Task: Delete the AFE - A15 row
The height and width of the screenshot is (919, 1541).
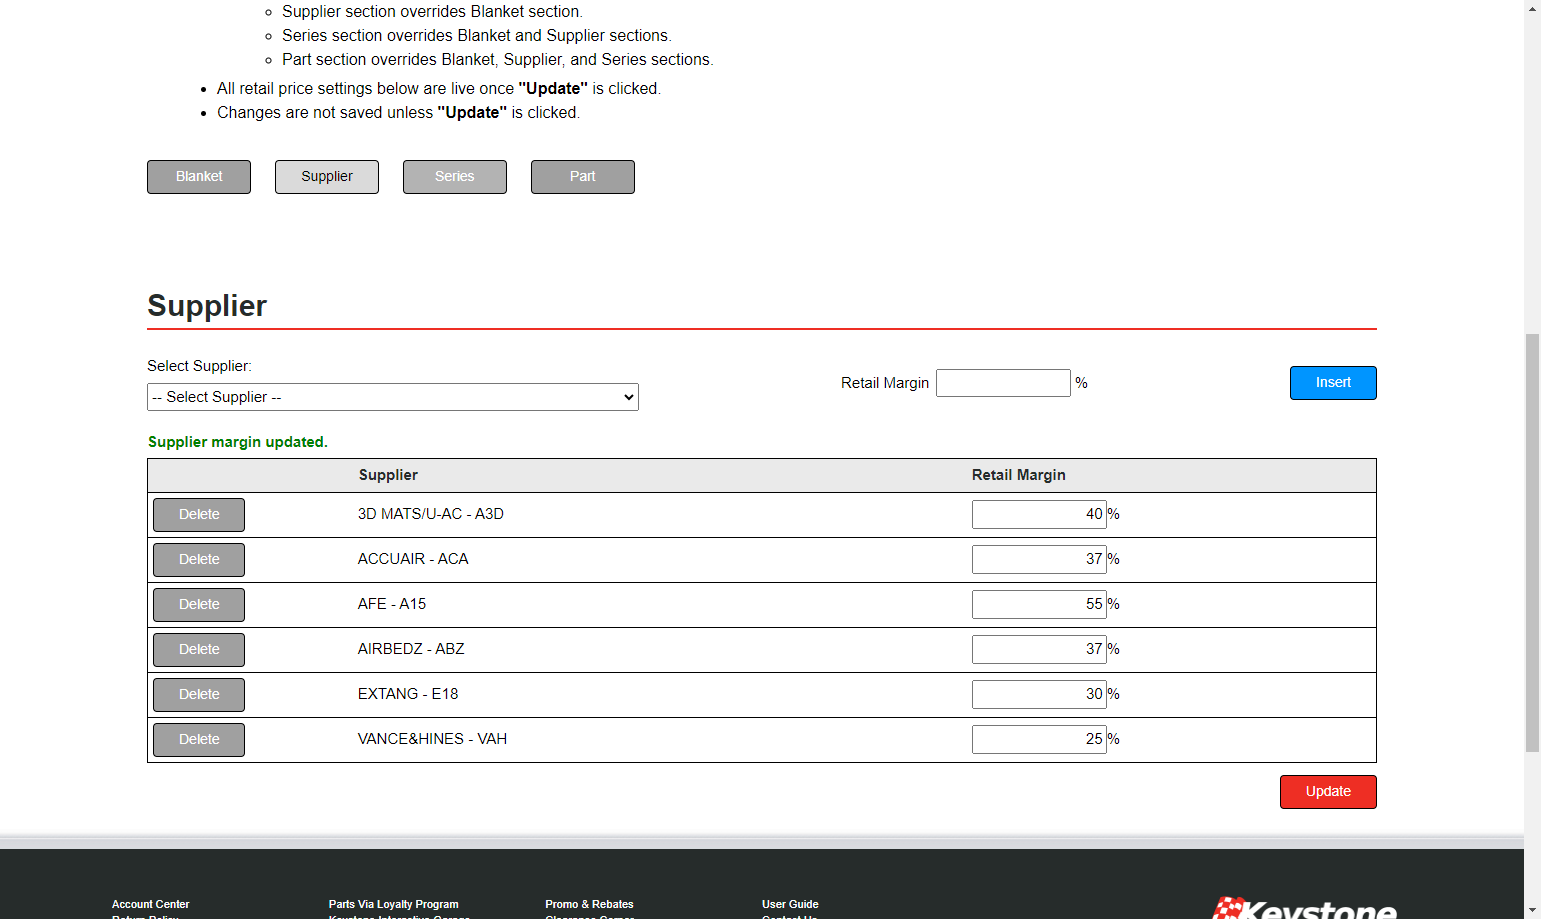Action: (x=199, y=605)
